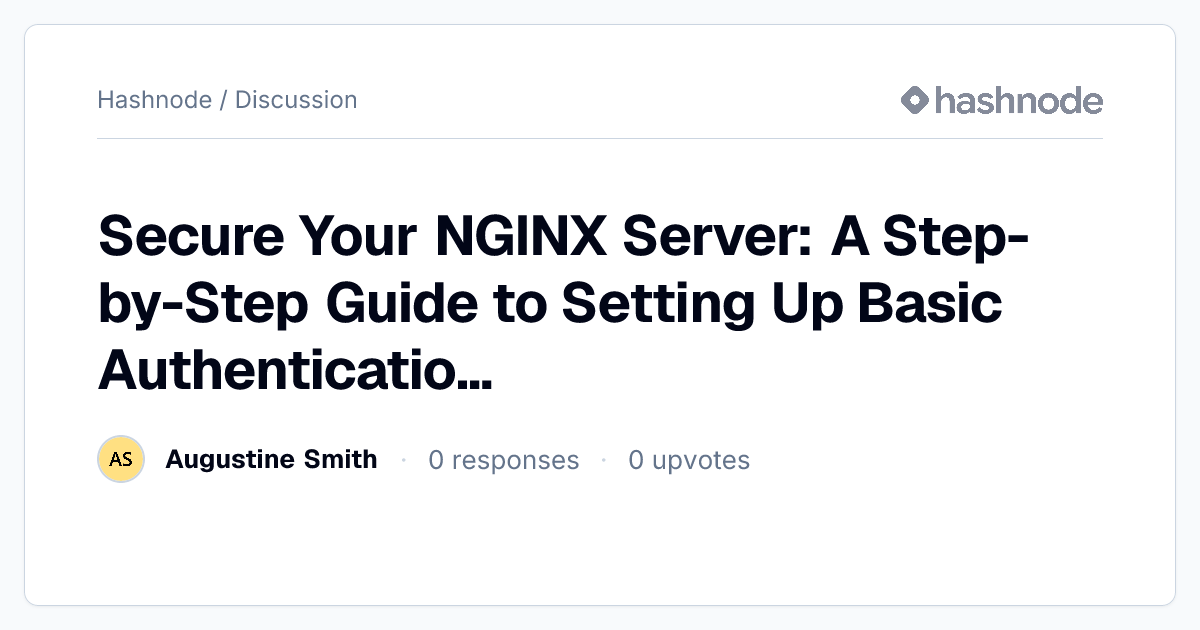This screenshot has width=1200, height=630.
Task: Click the Hashnode logo icon
Action: pyautogui.click(x=915, y=100)
